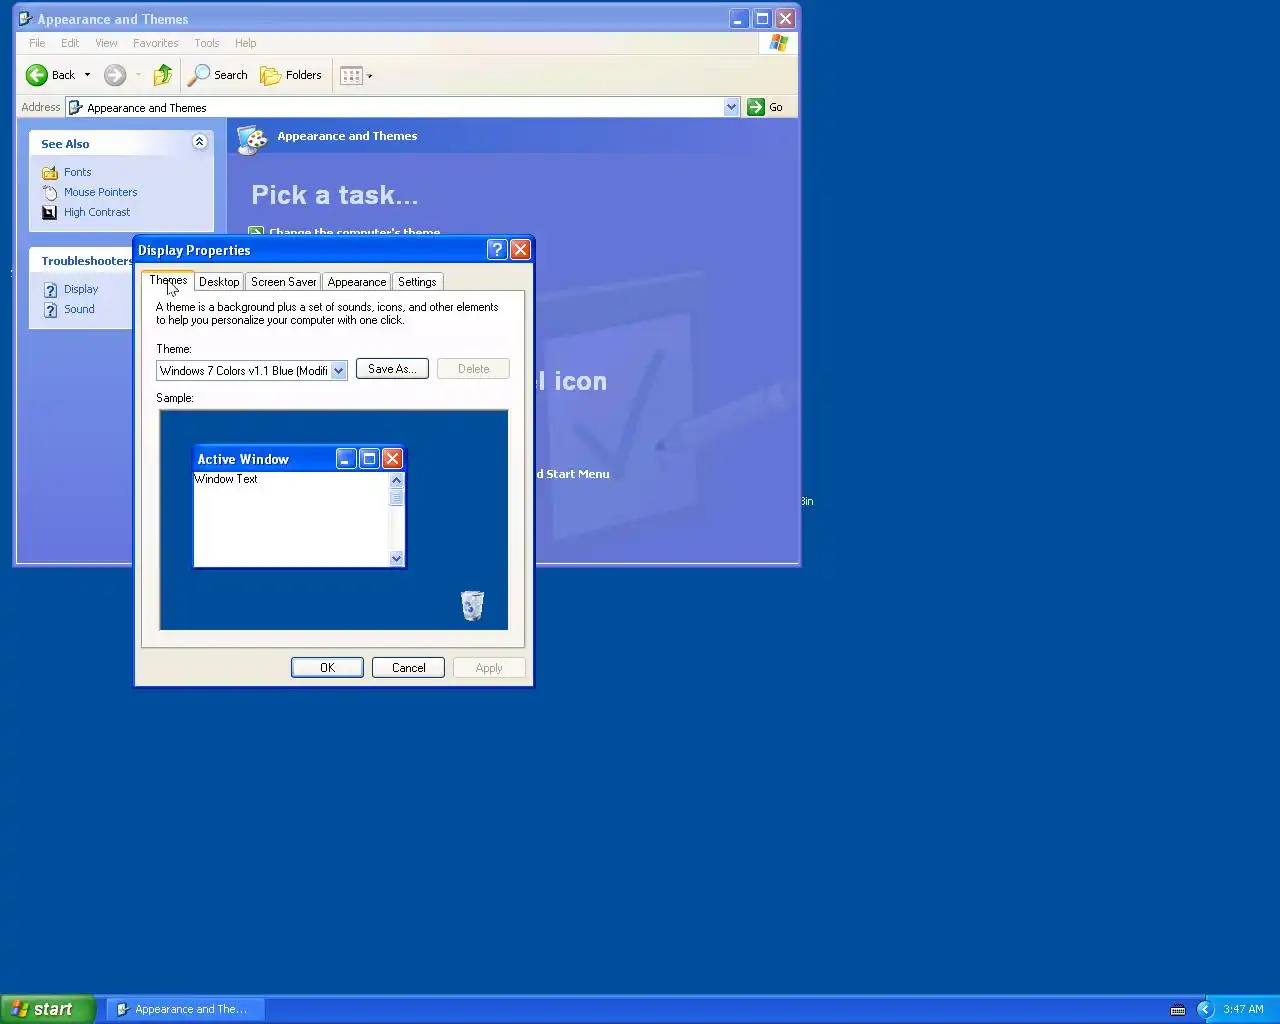Click the Windows flag logo in Explorer
The image size is (1280, 1024).
click(x=778, y=43)
